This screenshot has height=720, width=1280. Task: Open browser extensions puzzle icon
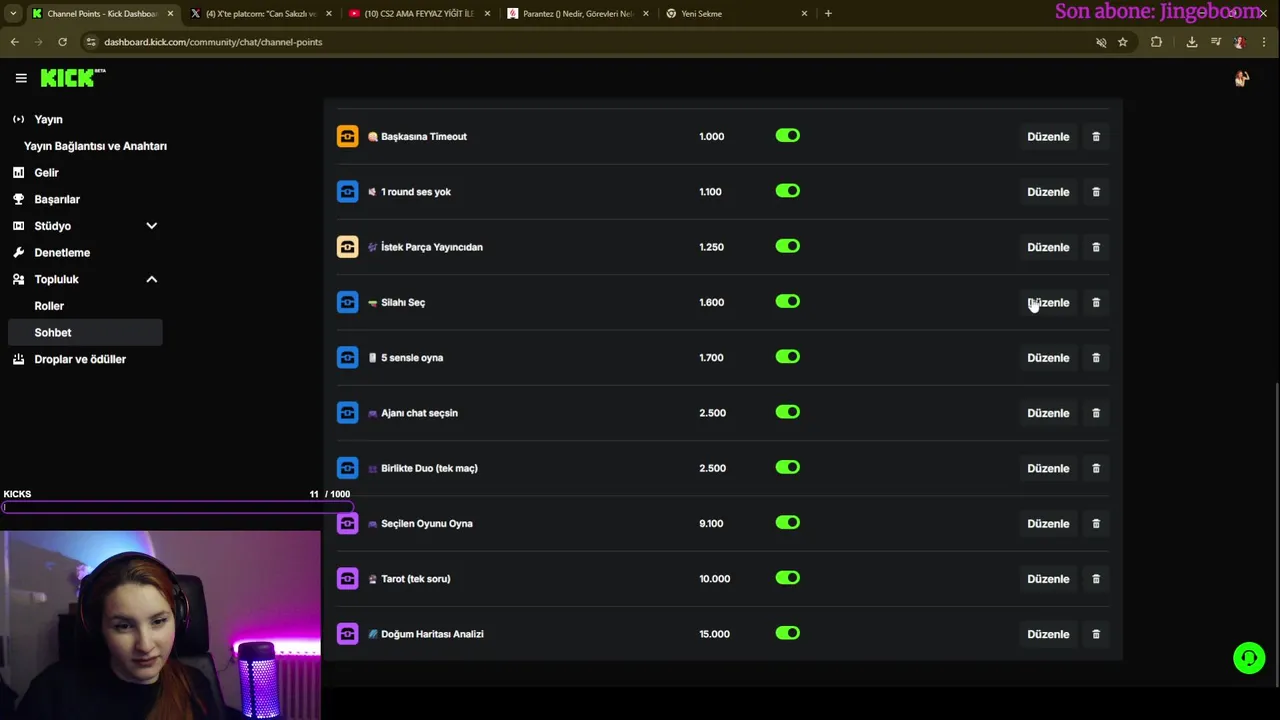click(1156, 42)
